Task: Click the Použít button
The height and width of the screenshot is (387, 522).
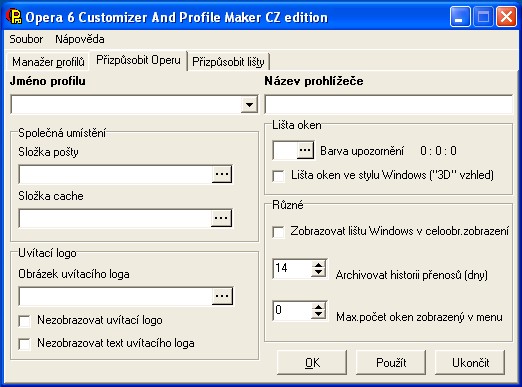Action: 391,362
